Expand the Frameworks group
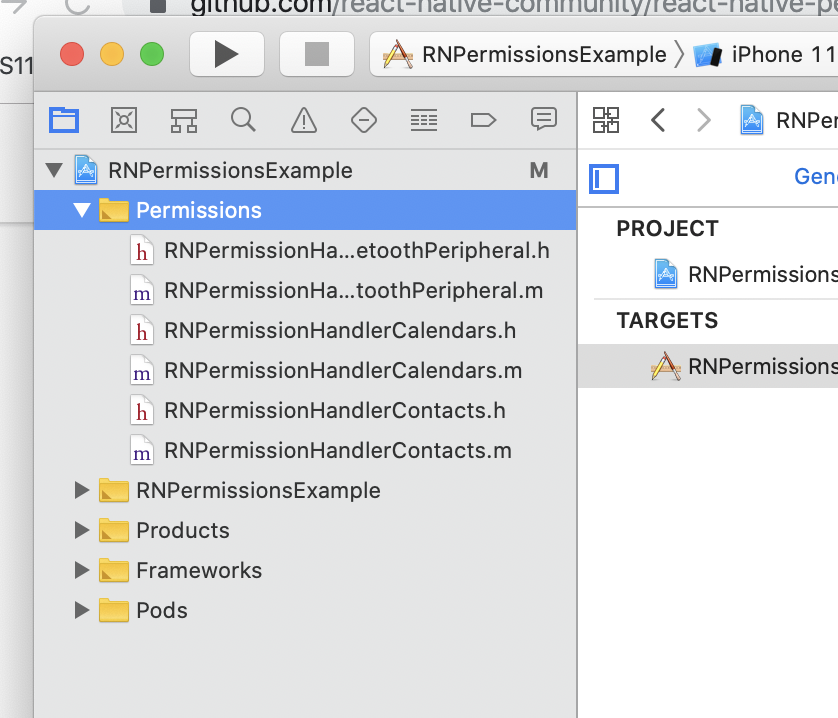Screen dimensions: 838x718 tap(81, 570)
